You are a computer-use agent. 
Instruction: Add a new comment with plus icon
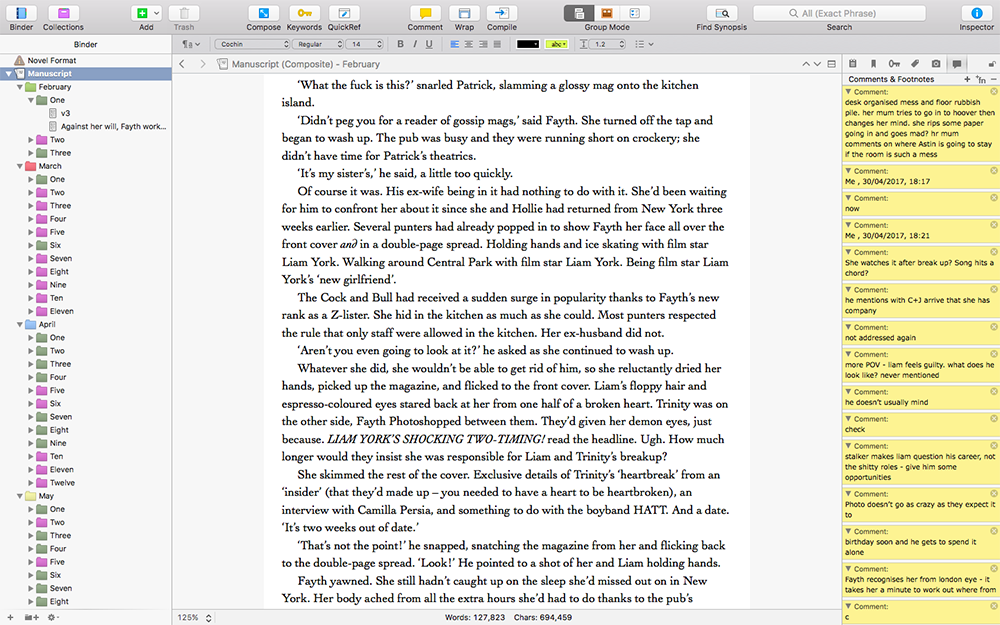(x=967, y=79)
